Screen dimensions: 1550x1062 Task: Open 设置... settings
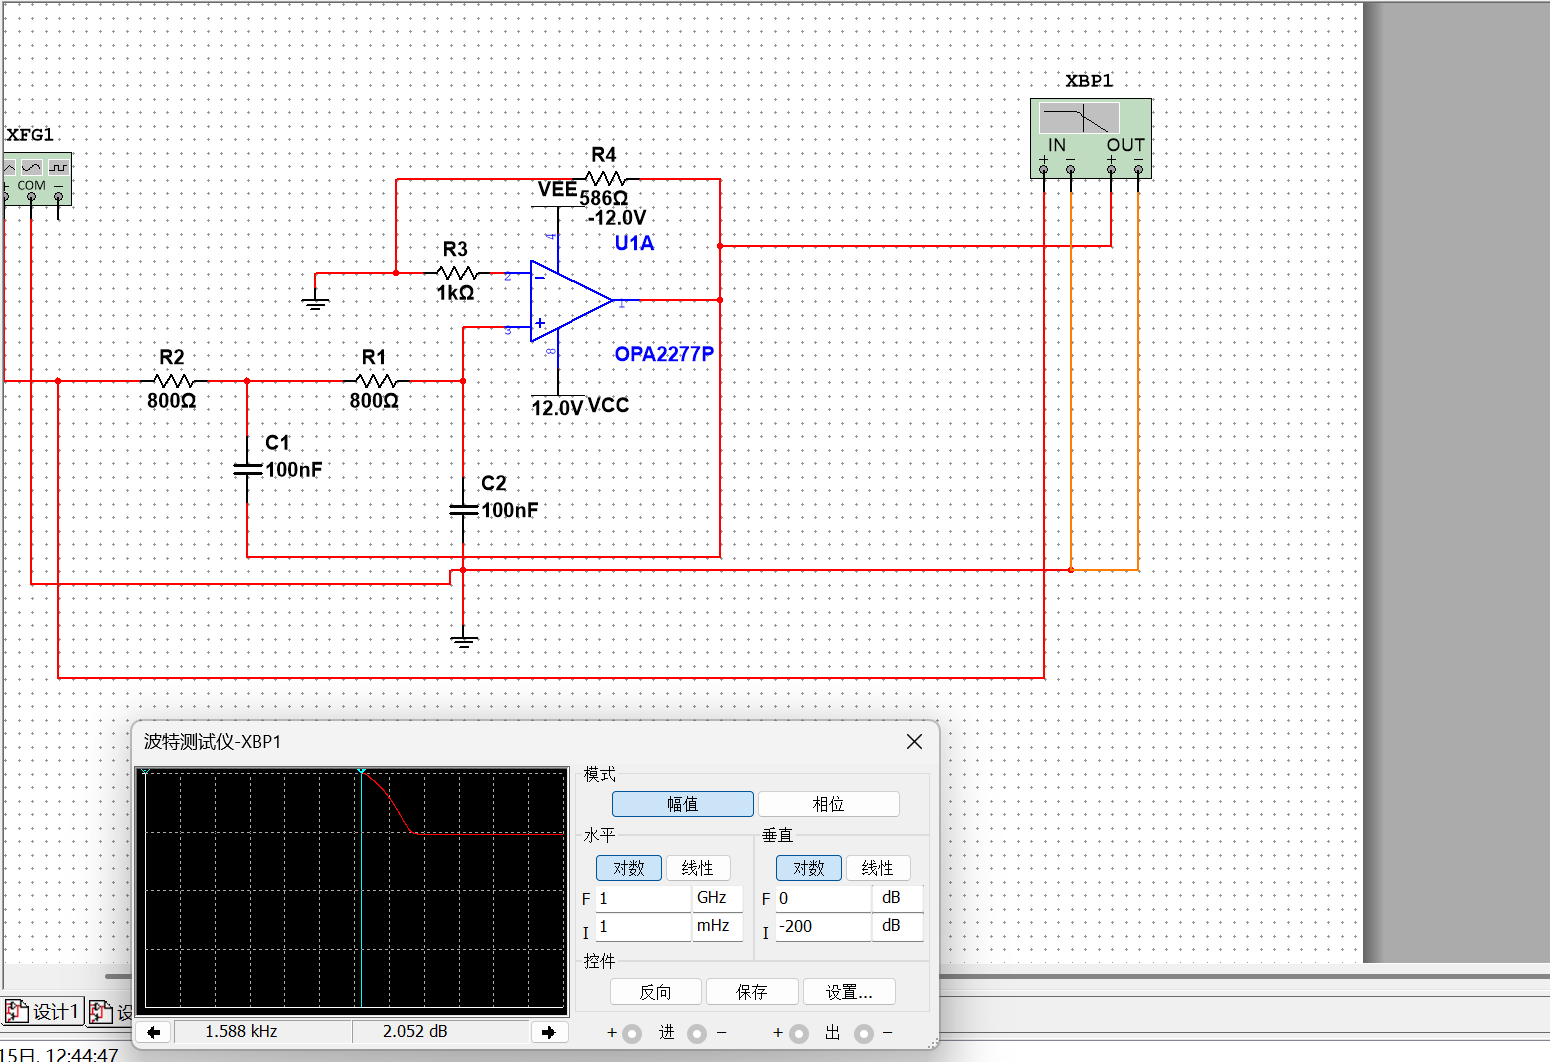point(849,992)
